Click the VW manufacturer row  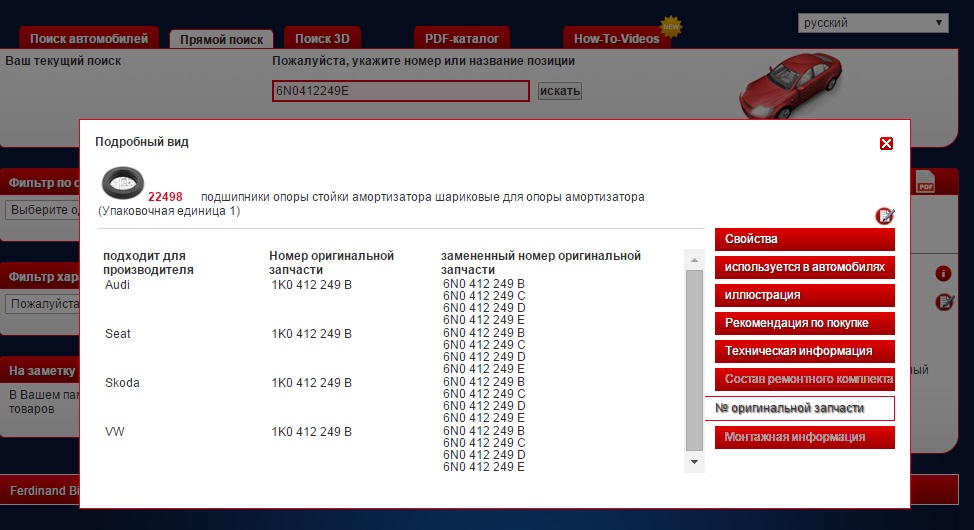tap(114, 431)
